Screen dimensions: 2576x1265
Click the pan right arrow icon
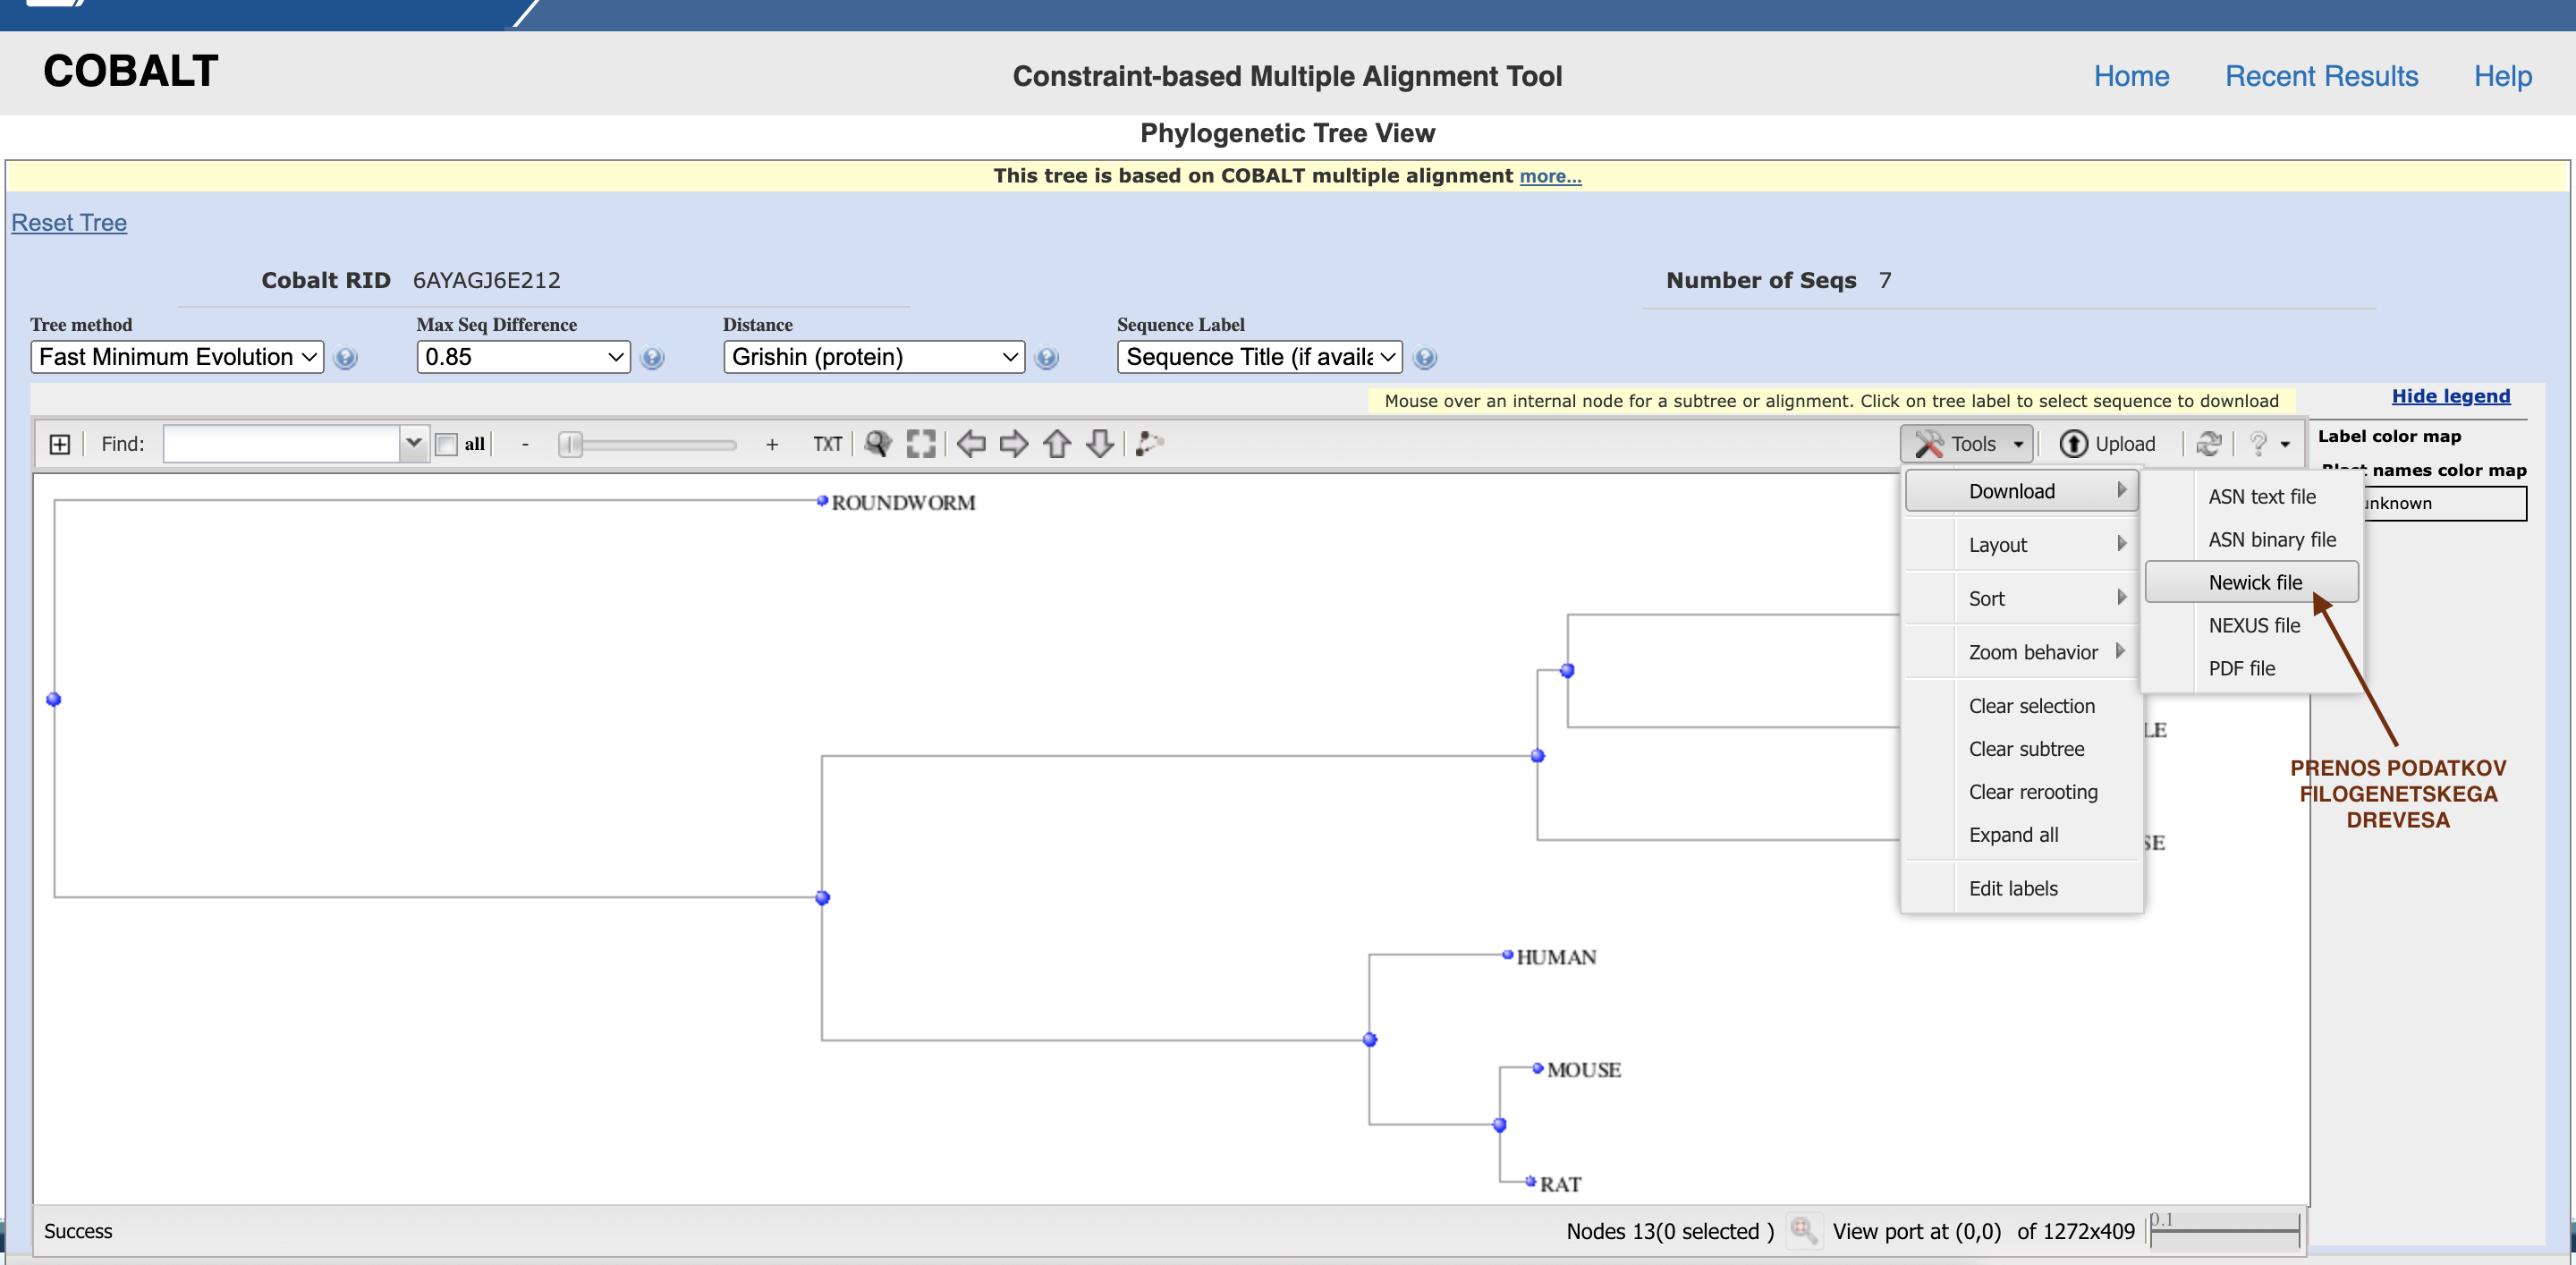pos(1013,443)
